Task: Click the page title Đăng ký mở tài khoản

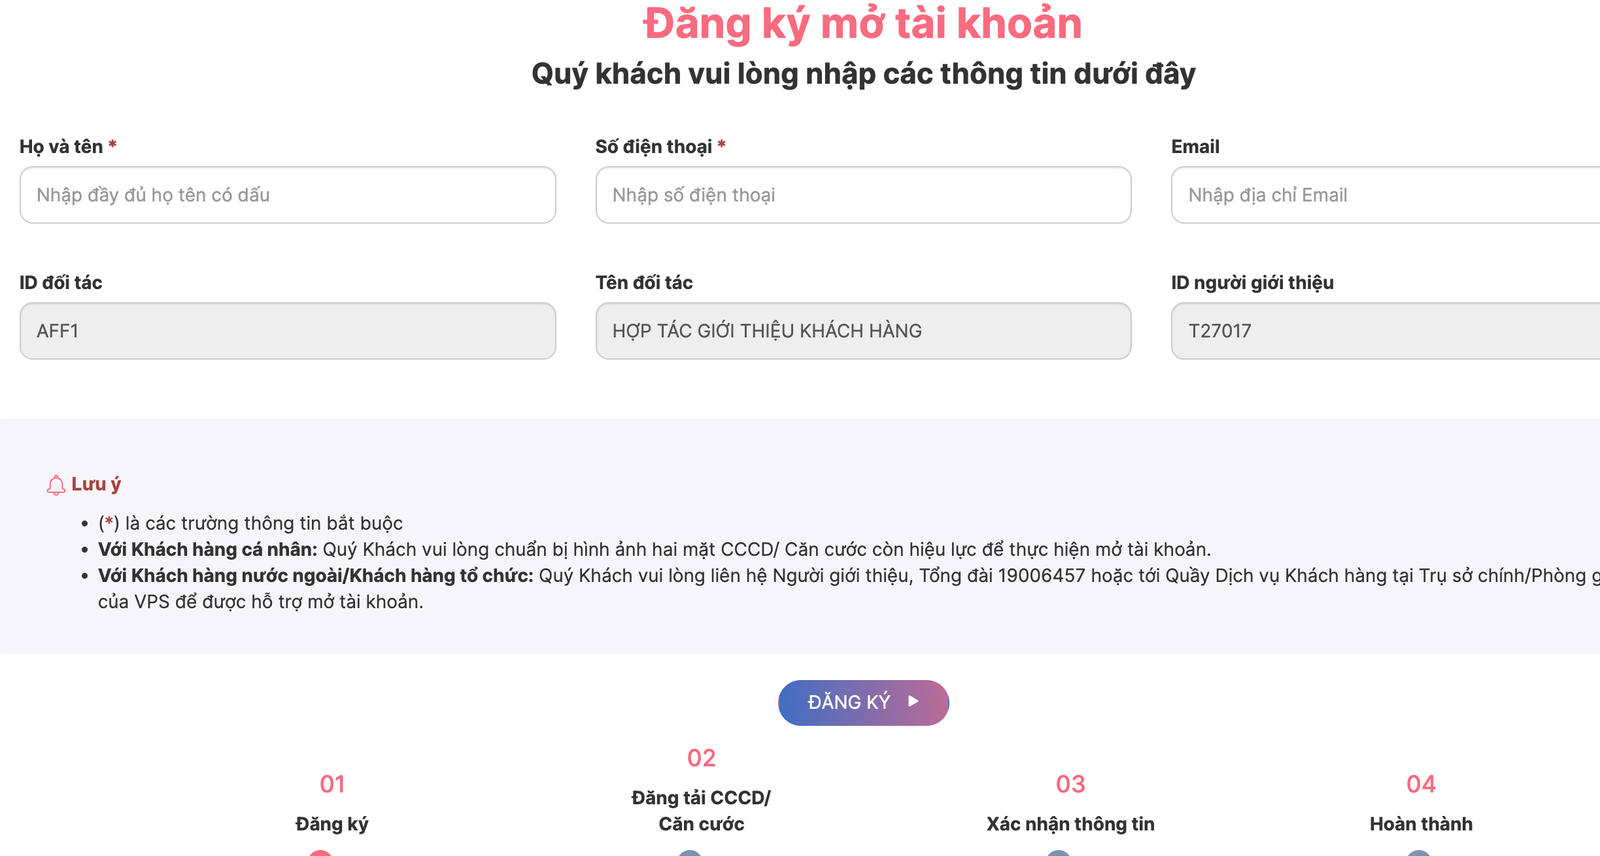Action: tap(863, 24)
